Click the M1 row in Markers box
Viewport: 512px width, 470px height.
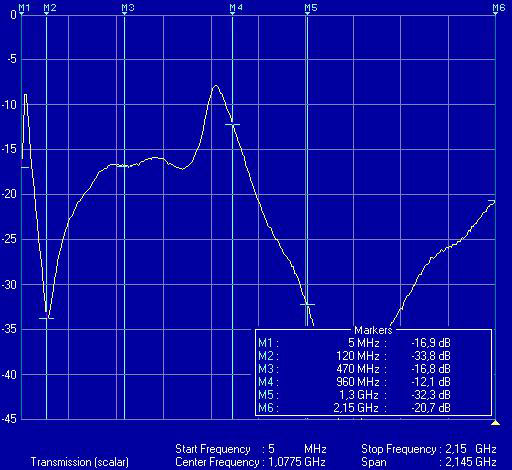click(x=354, y=343)
